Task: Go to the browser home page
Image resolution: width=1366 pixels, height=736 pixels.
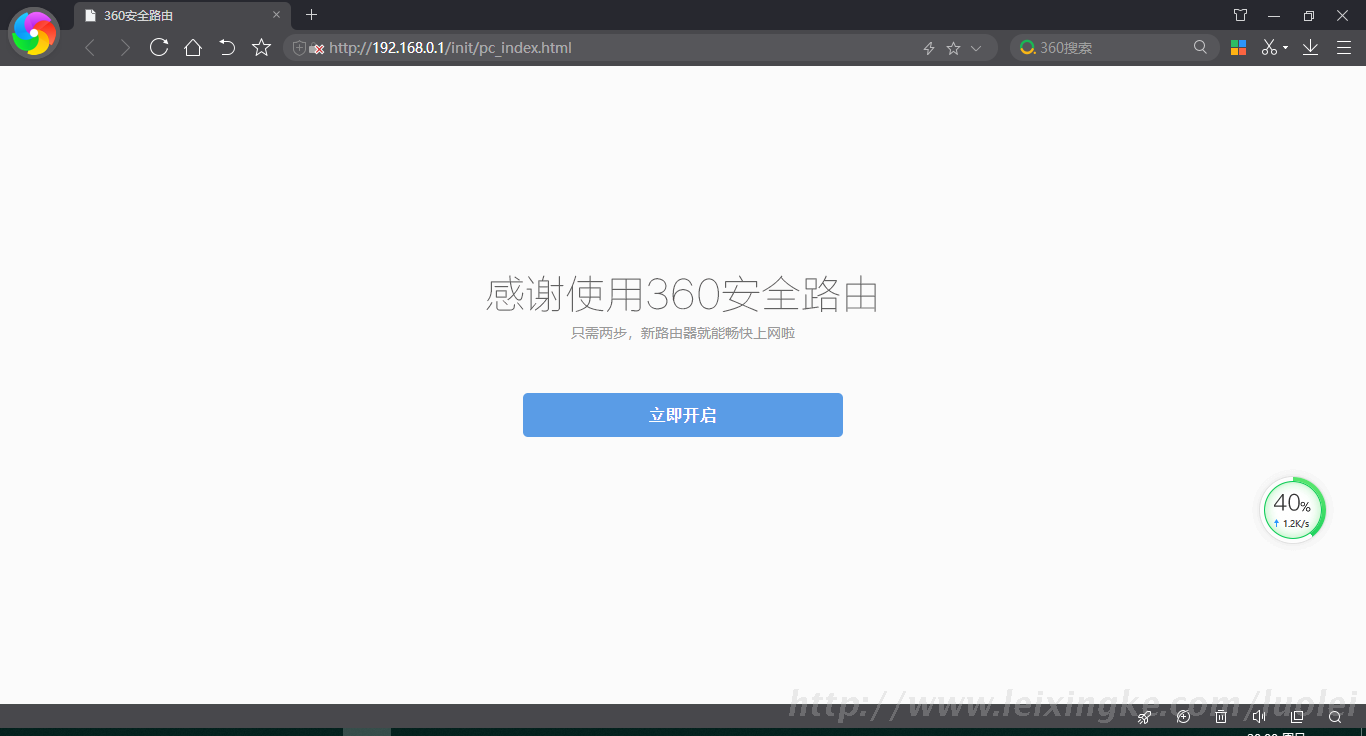Action: 193,47
